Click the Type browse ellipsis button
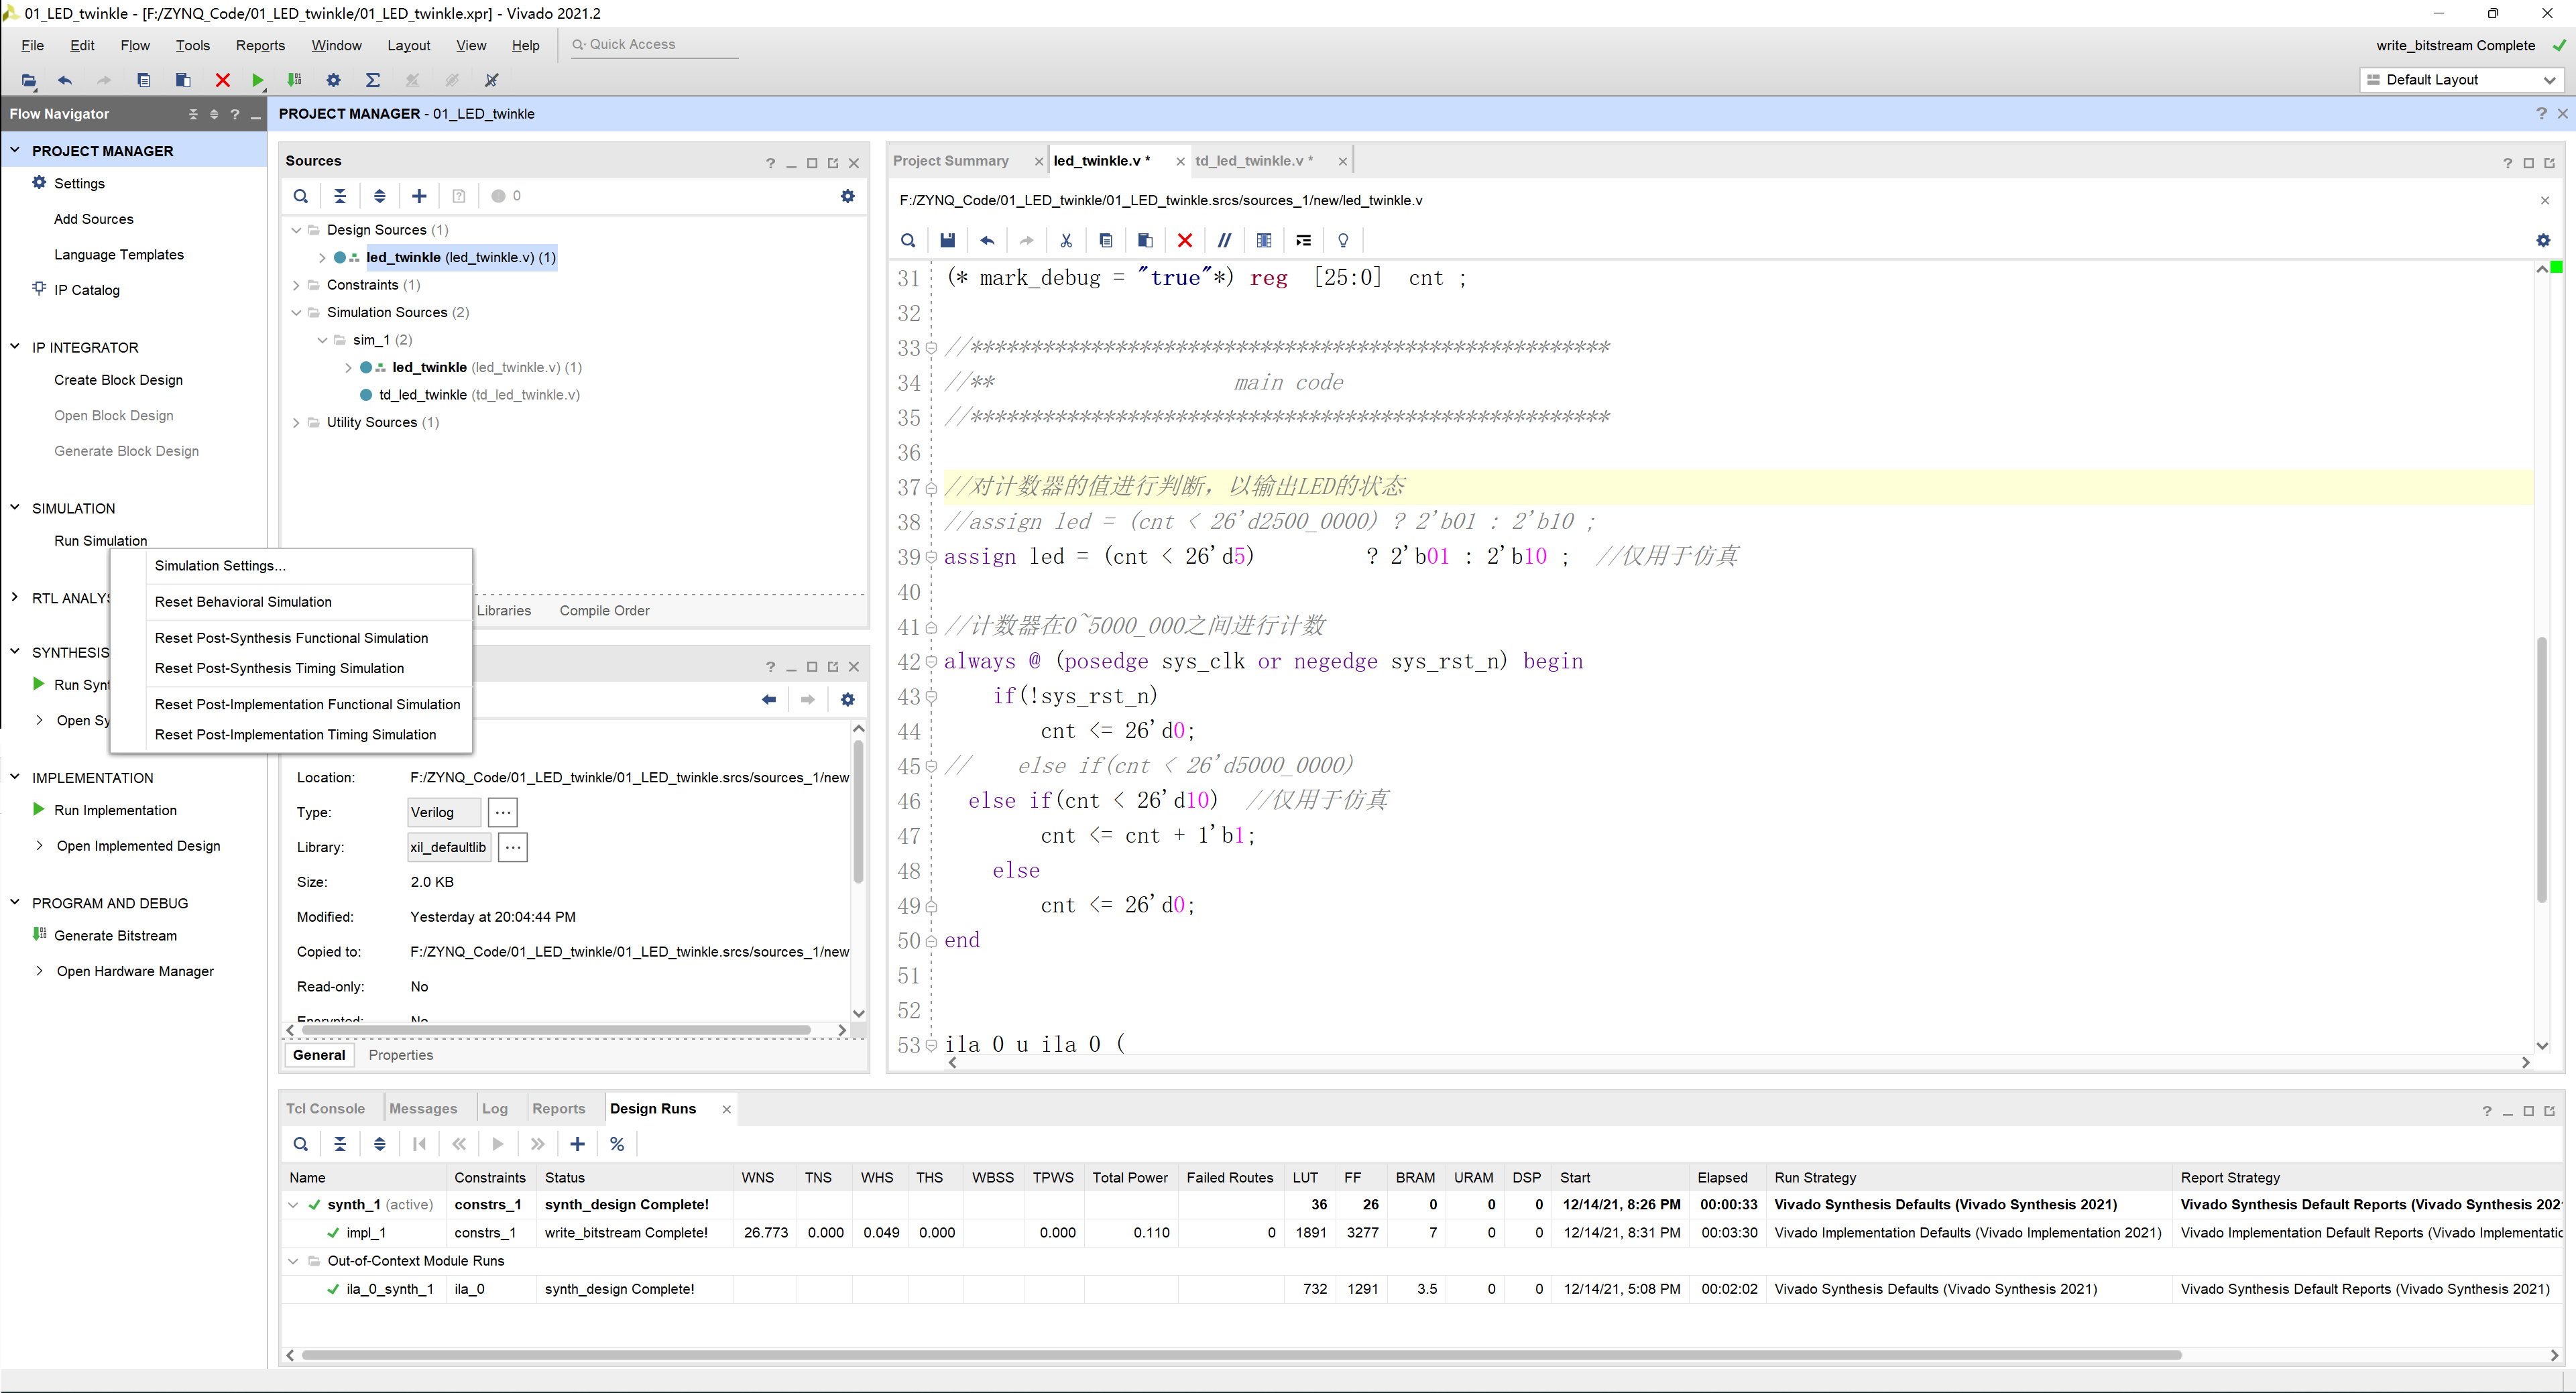Screen dimensions: 2576x1393 502,812
